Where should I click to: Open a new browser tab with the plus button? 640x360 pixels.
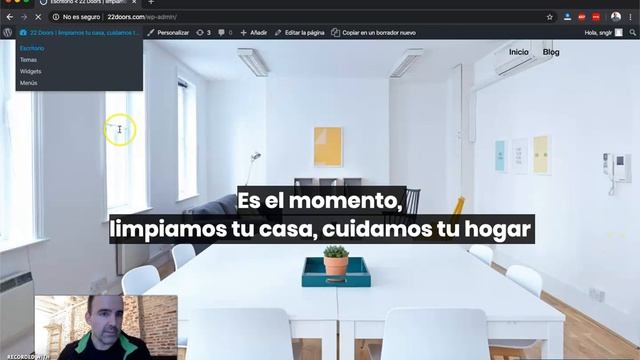151,2
